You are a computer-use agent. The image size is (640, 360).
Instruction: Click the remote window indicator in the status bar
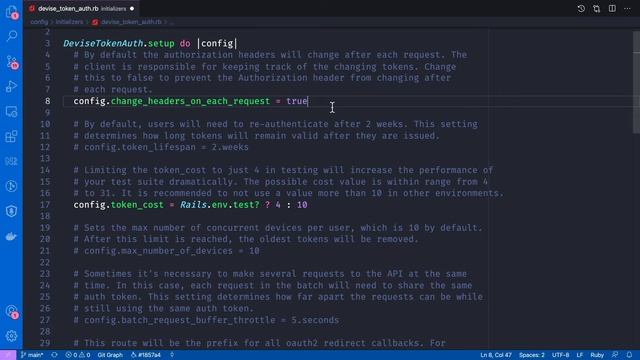click(x=8, y=355)
